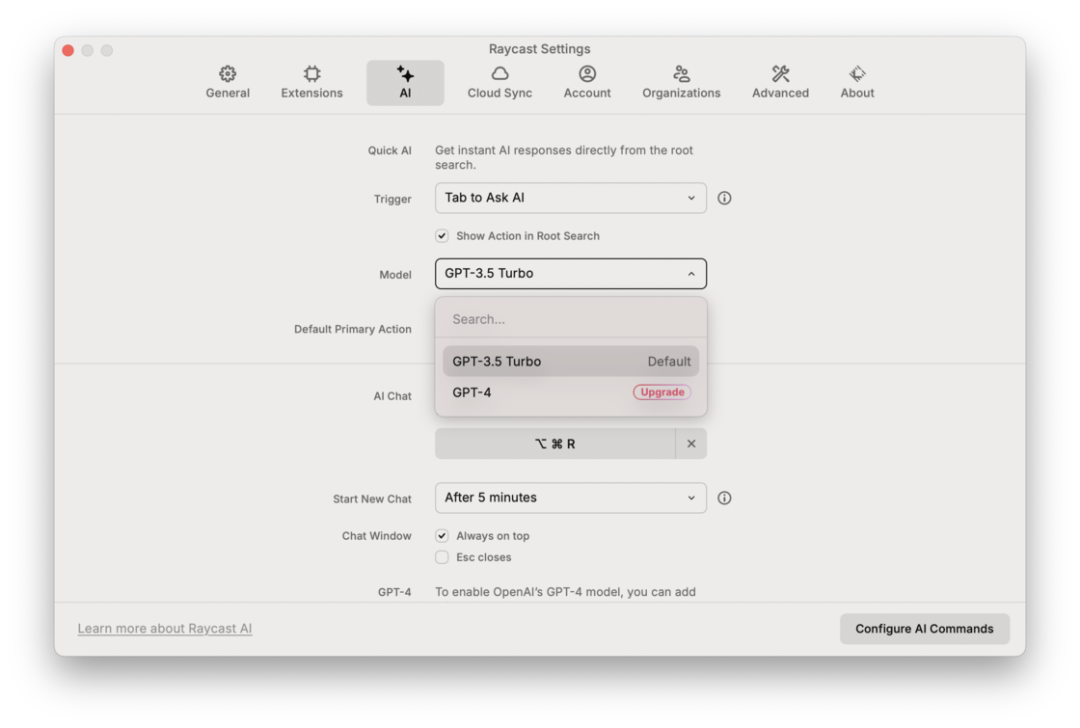The image size is (1080, 728).
Task: Open the General settings tab
Action: coord(227,83)
